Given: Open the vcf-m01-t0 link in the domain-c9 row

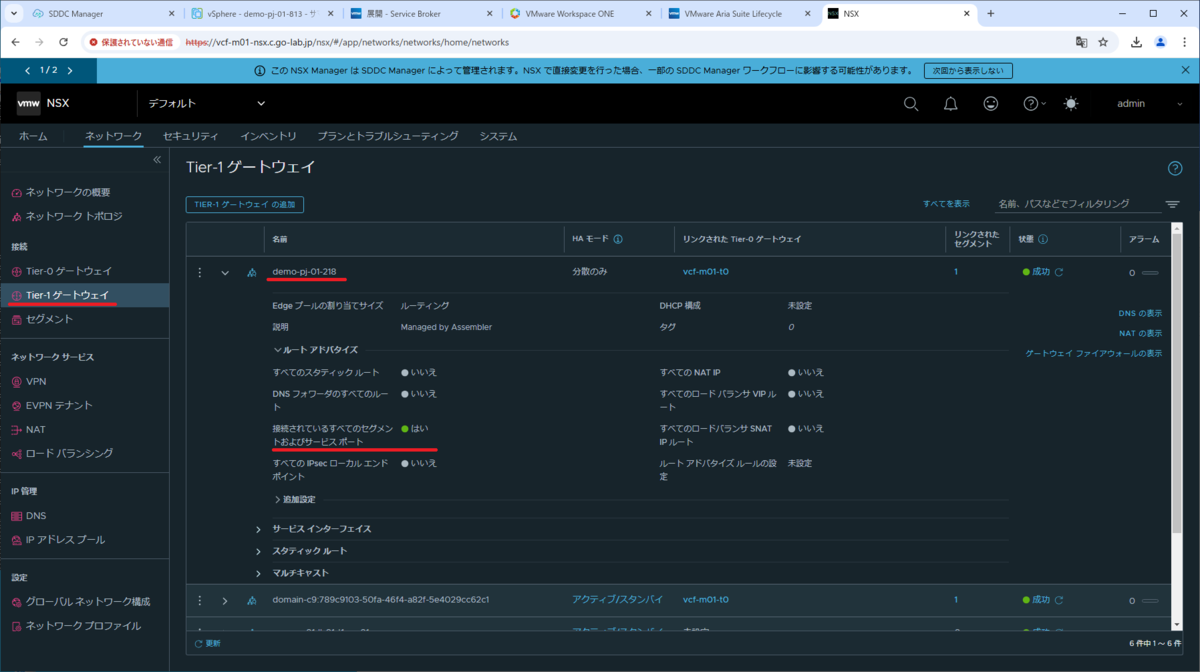Looking at the screenshot, I should (x=705, y=600).
